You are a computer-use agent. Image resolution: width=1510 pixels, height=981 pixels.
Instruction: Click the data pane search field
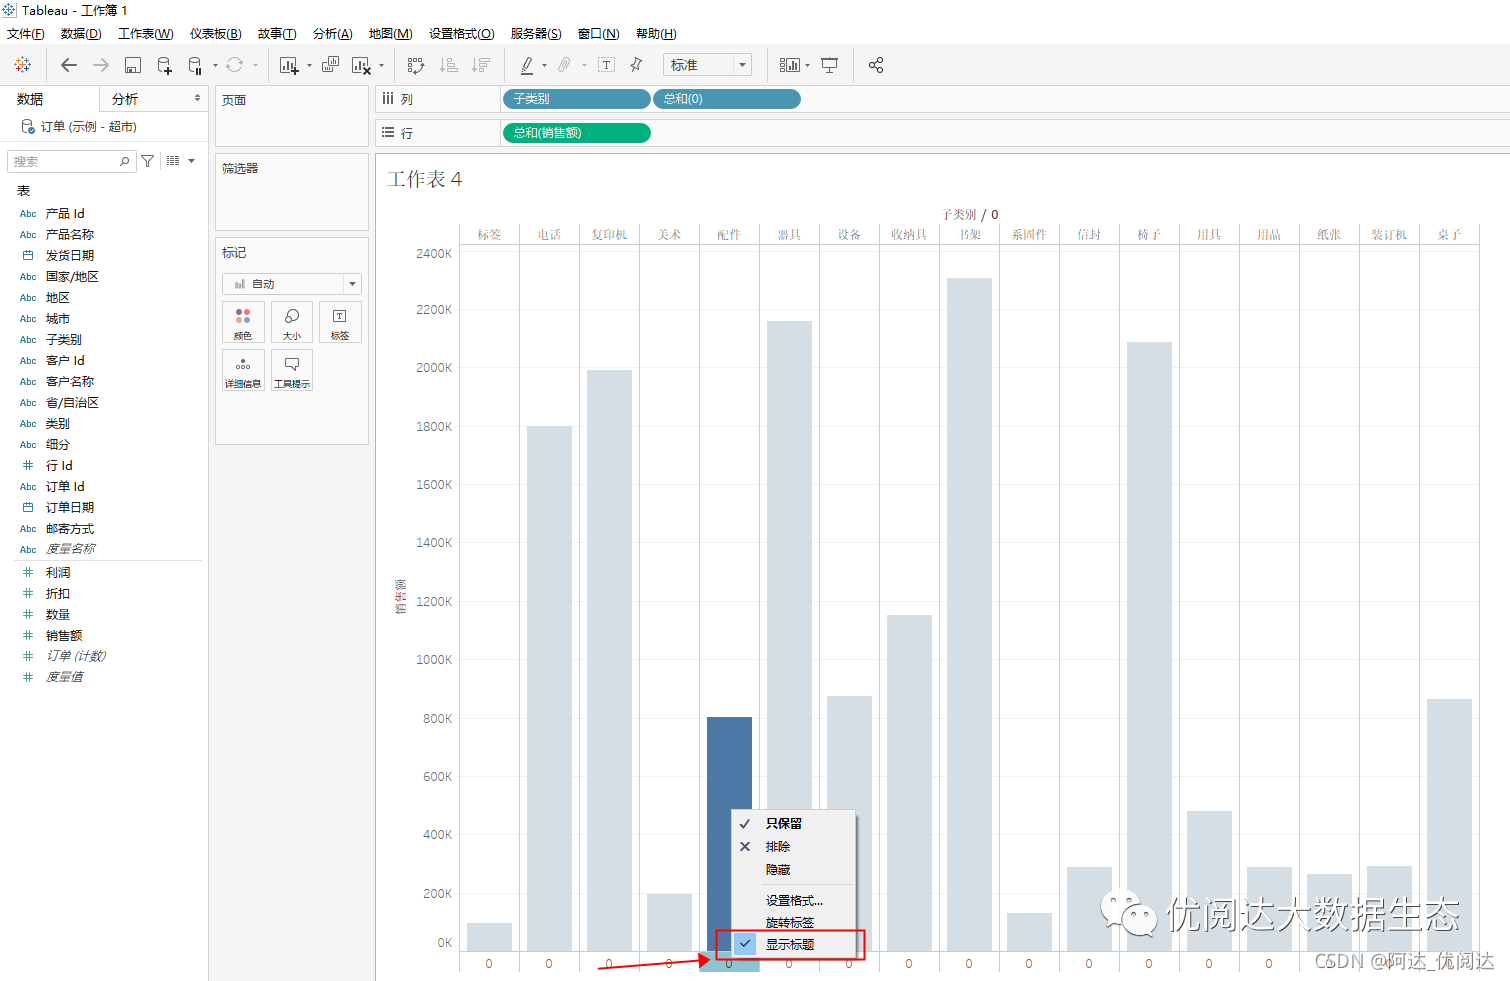[x=70, y=161]
